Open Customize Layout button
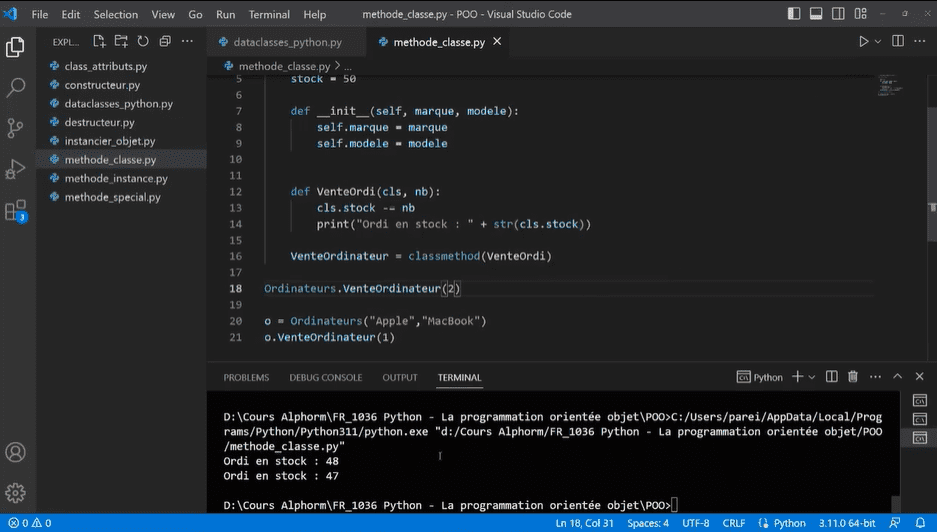Image resolution: width=937 pixels, height=532 pixels. (861, 14)
